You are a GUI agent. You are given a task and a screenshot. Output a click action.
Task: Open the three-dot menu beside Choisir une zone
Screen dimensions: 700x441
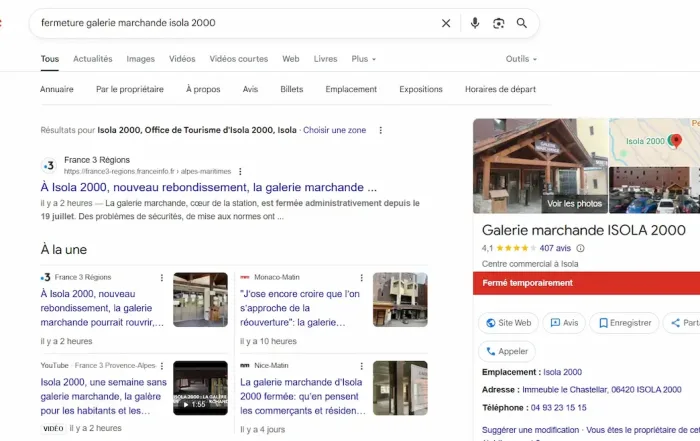pyautogui.click(x=380, y=130)
